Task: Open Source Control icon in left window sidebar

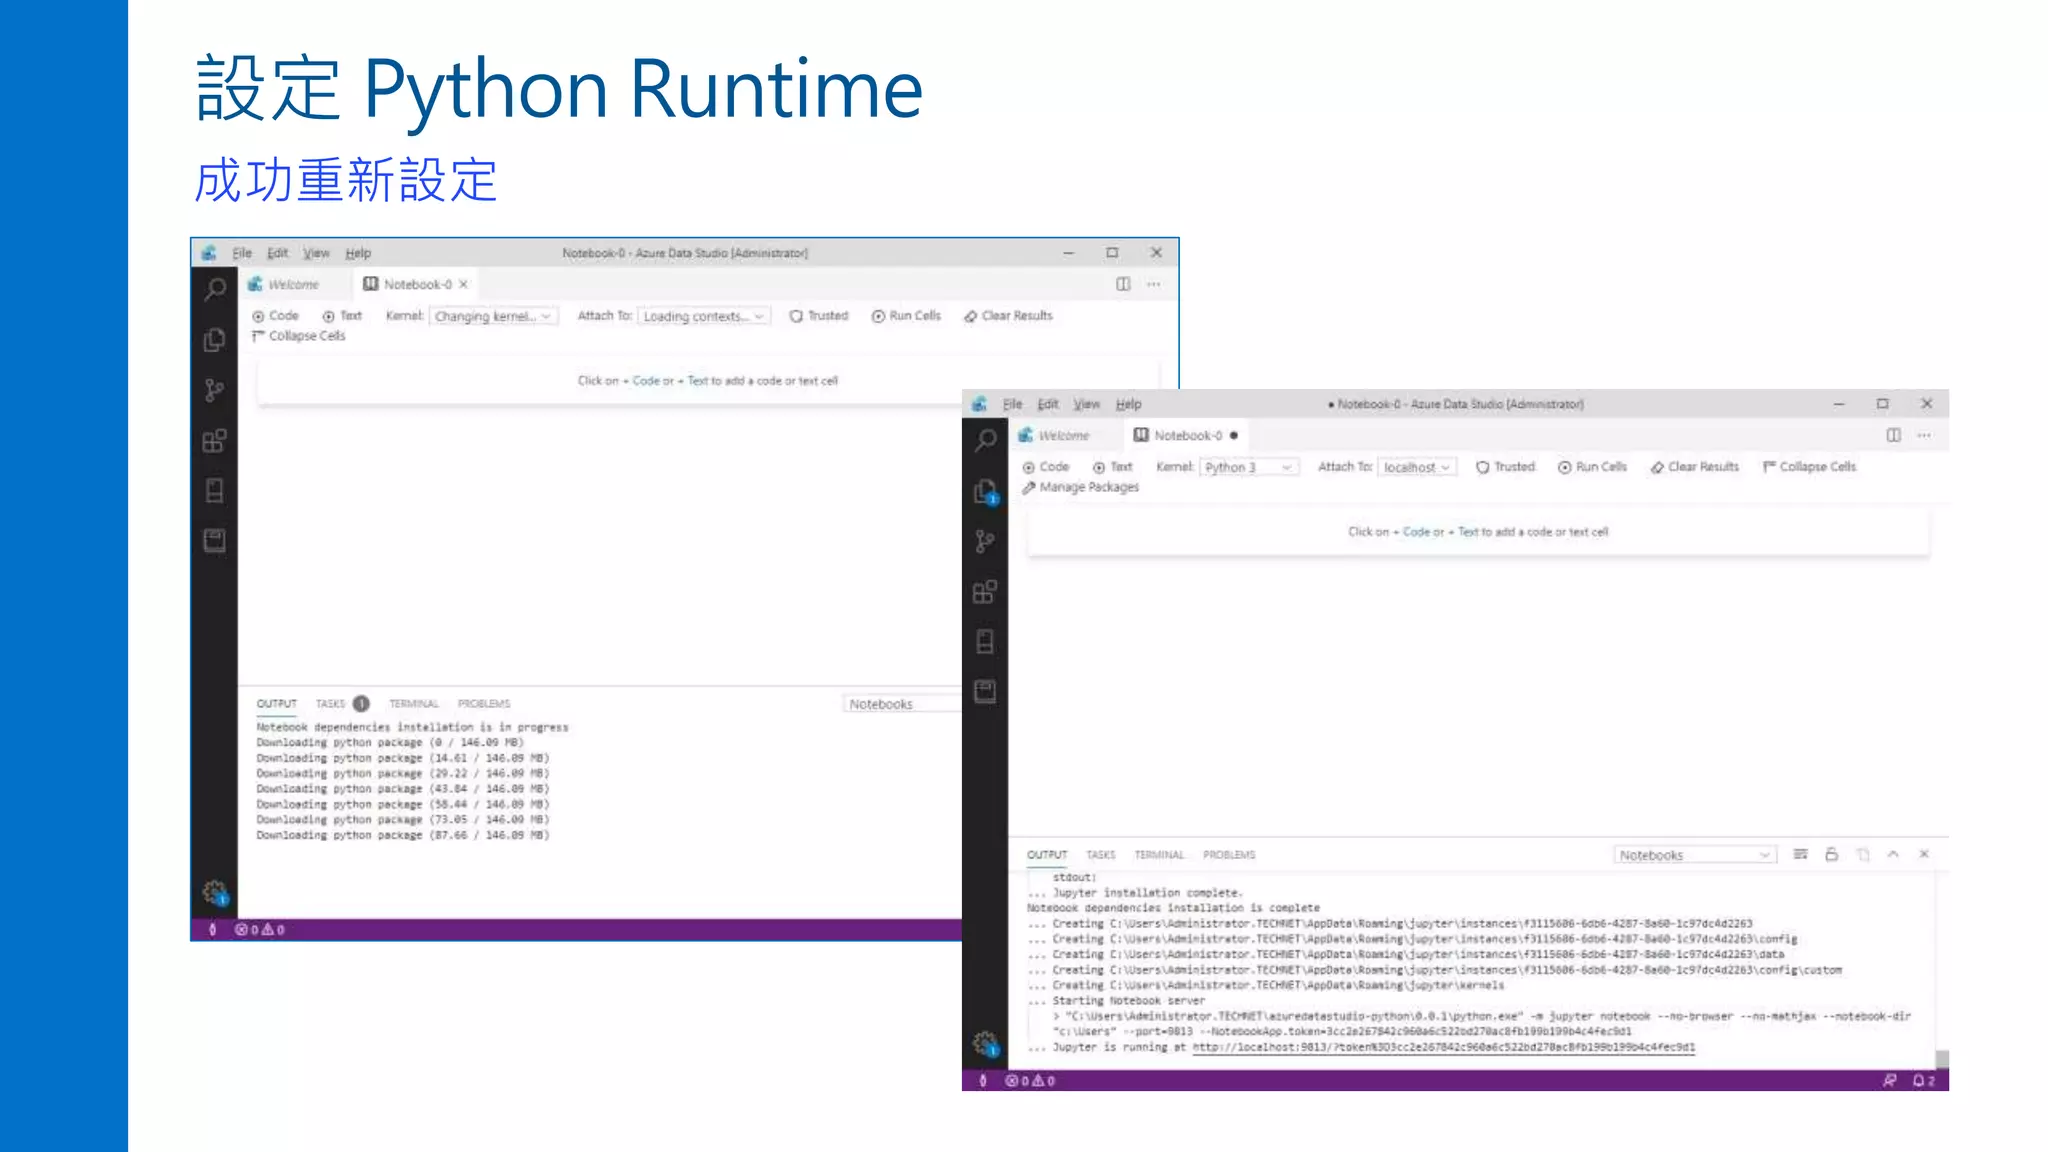Action: [x=214, y=390]
